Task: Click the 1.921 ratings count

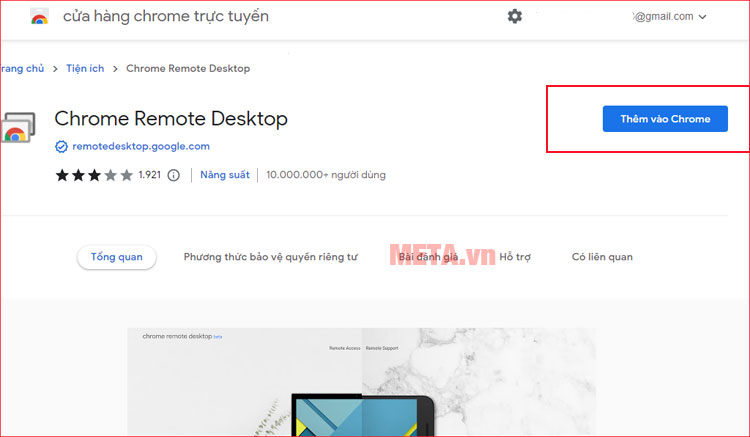Action: point(150,175)
